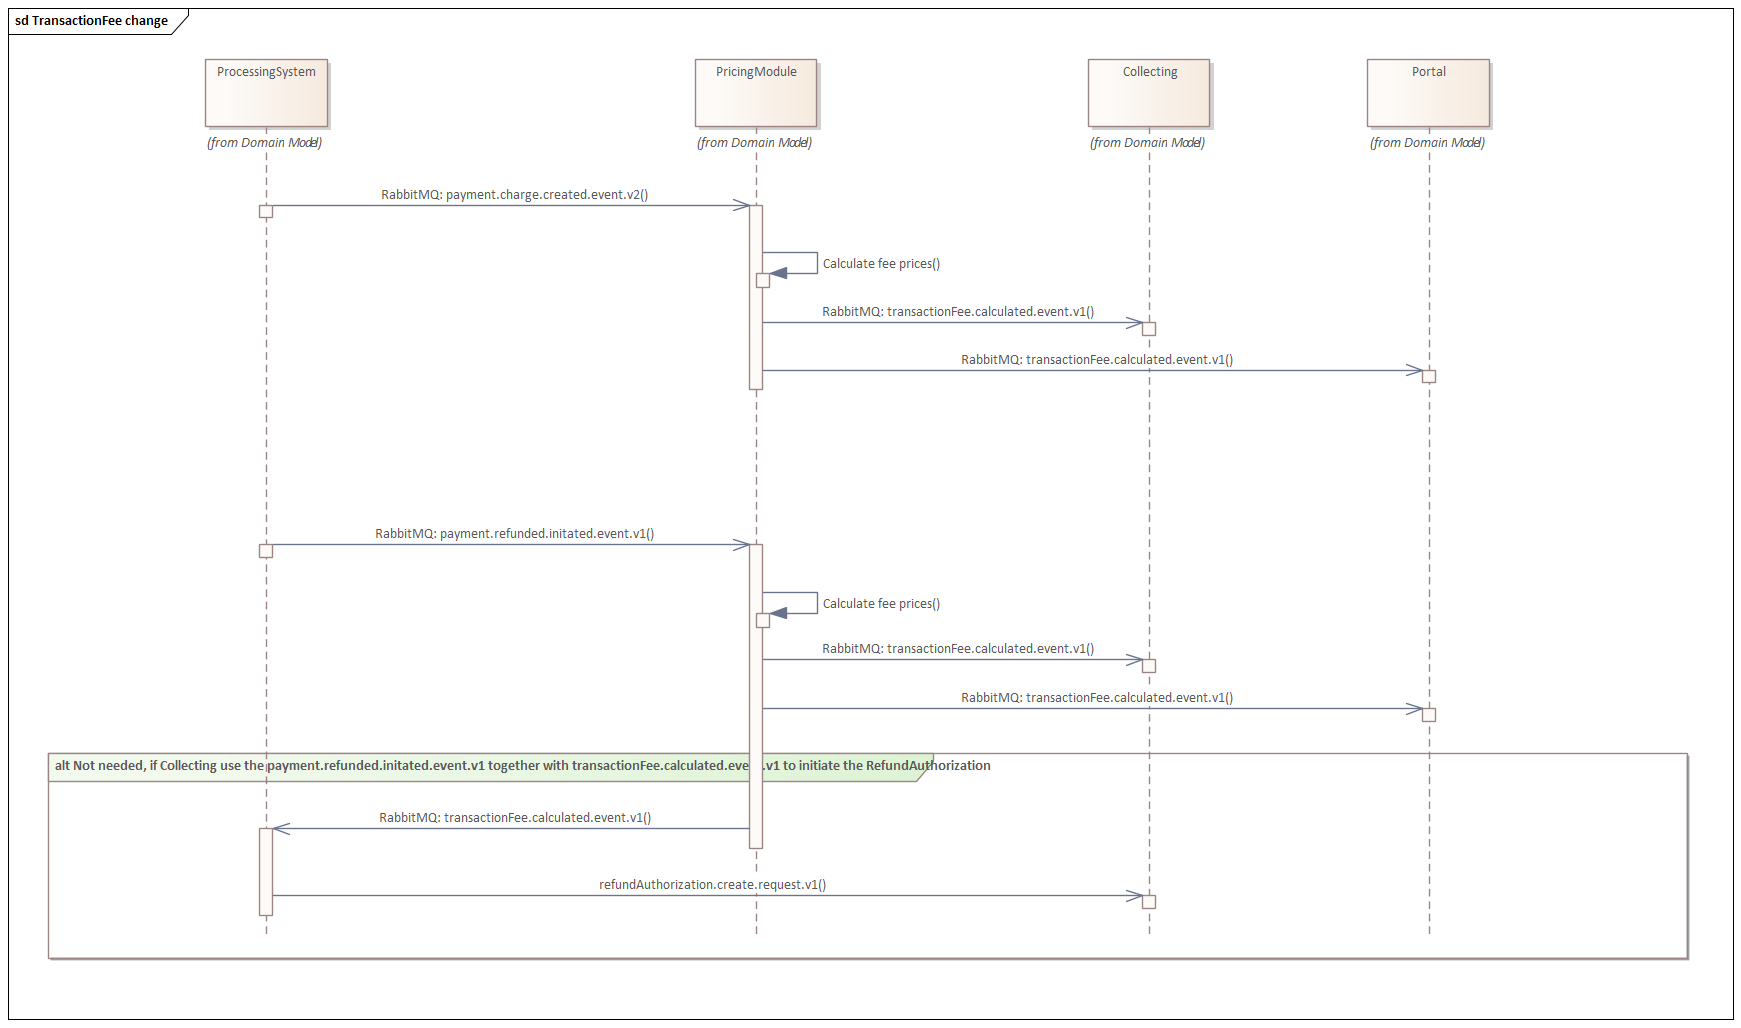Select the upper 'Calculate fee prices()' self-message label
Image resolution: width=1741 pixels, height=1028 pixels.
click(881, 264)
